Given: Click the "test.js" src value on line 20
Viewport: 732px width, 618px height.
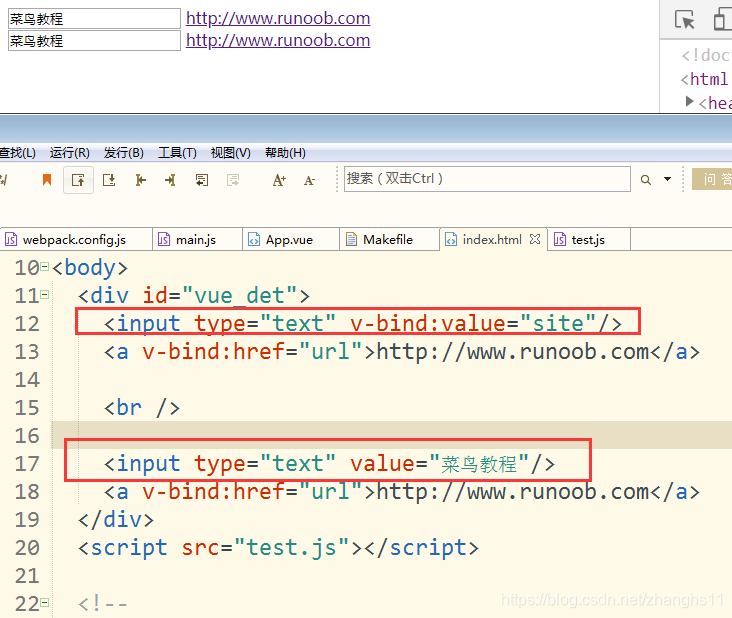Looking at the screenshot, I should [292, 548].
